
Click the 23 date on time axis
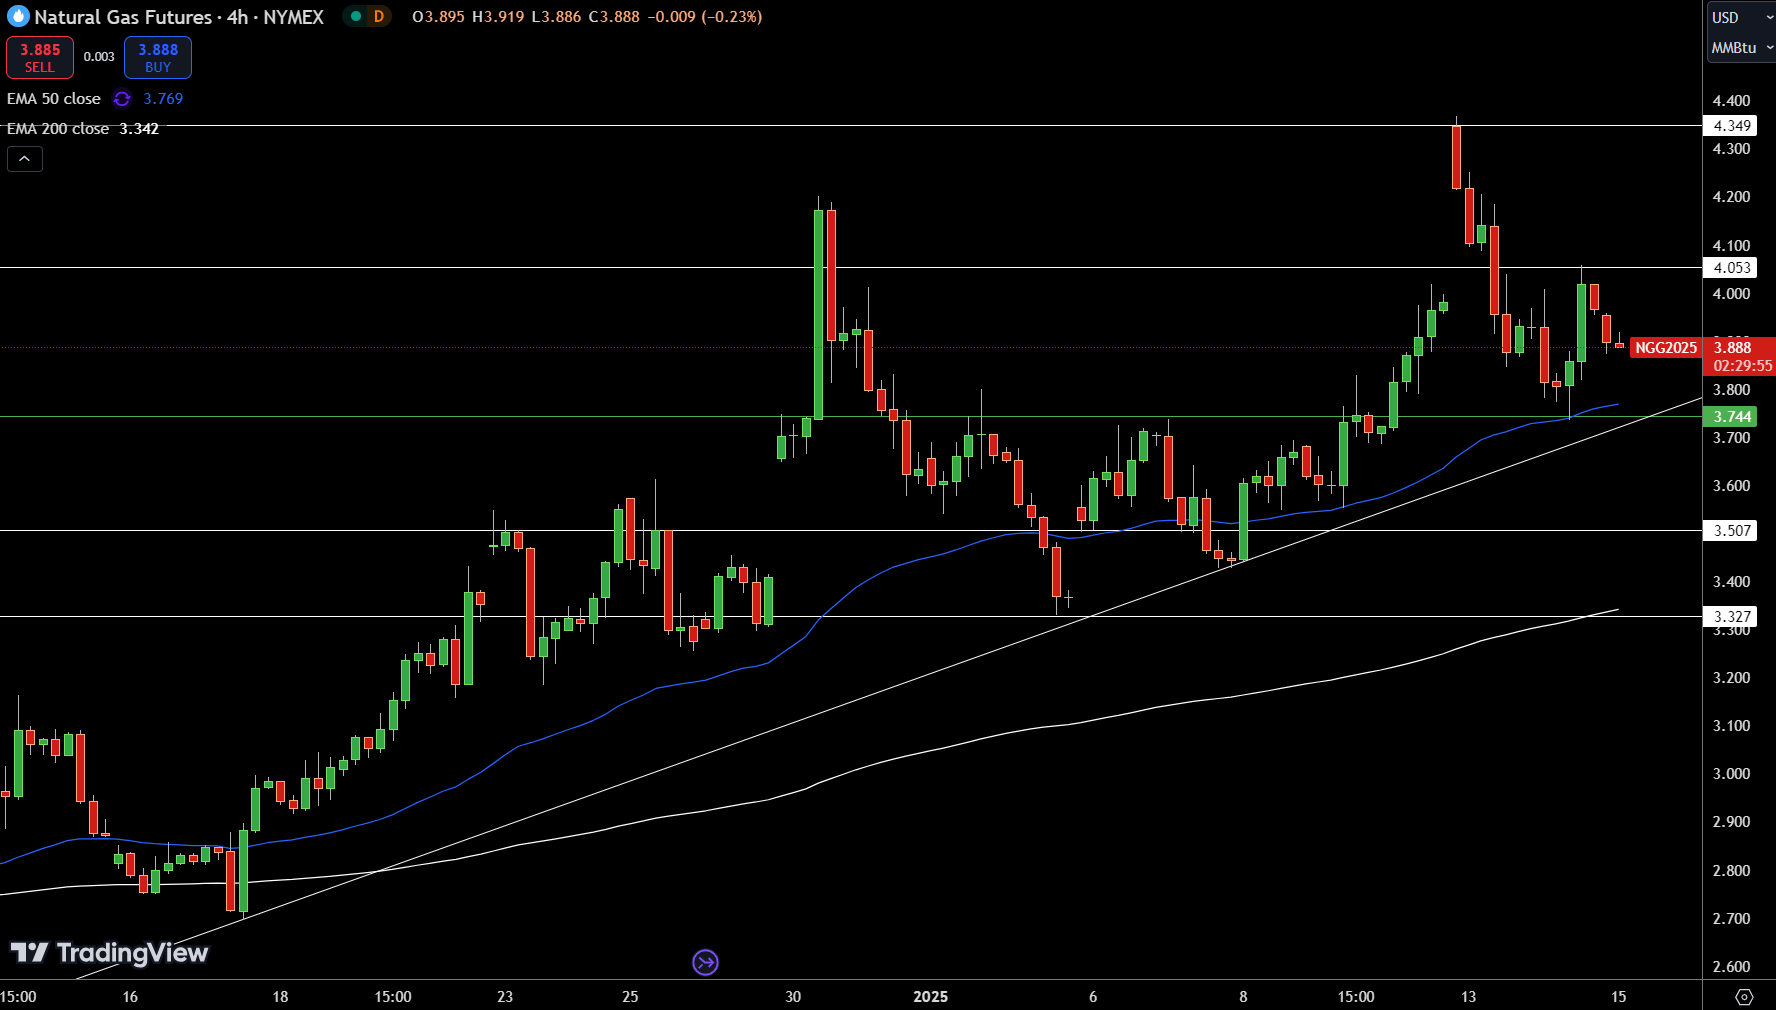click(505, 997)
